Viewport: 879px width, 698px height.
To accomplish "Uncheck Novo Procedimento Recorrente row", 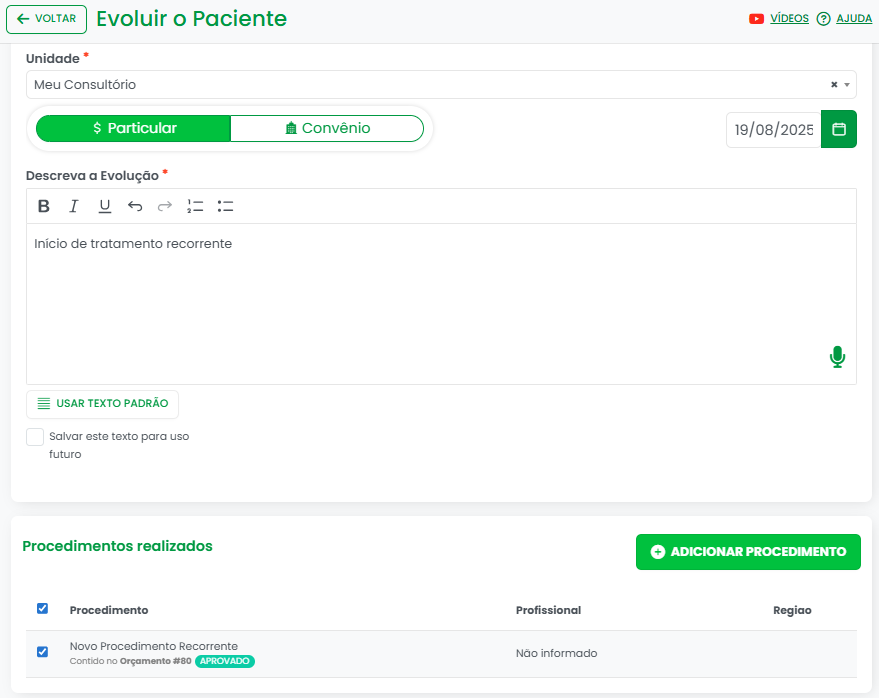I will coord(42,652).
